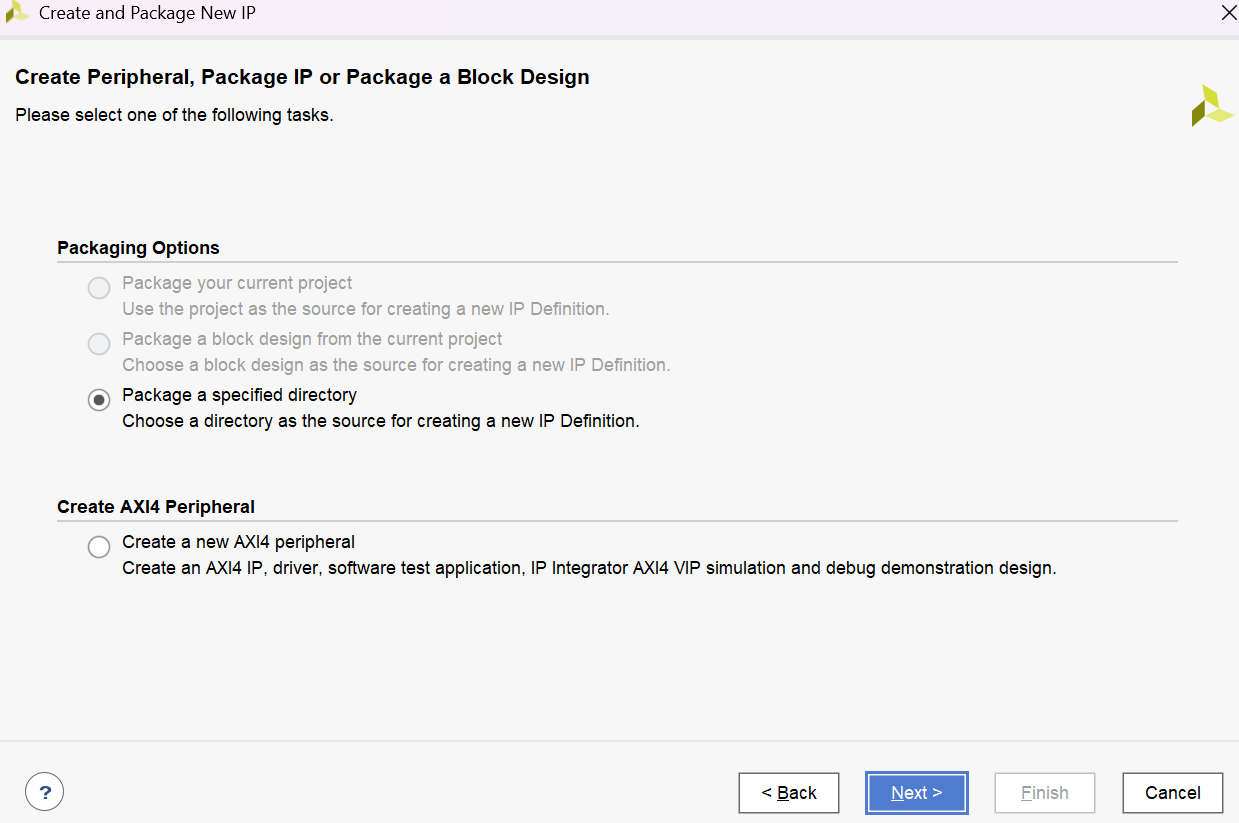Image resolution: width=1239 pixels, height=823 pixels.
Task: Click the 'Package a specified directory' label text
Action: point(239,395)
